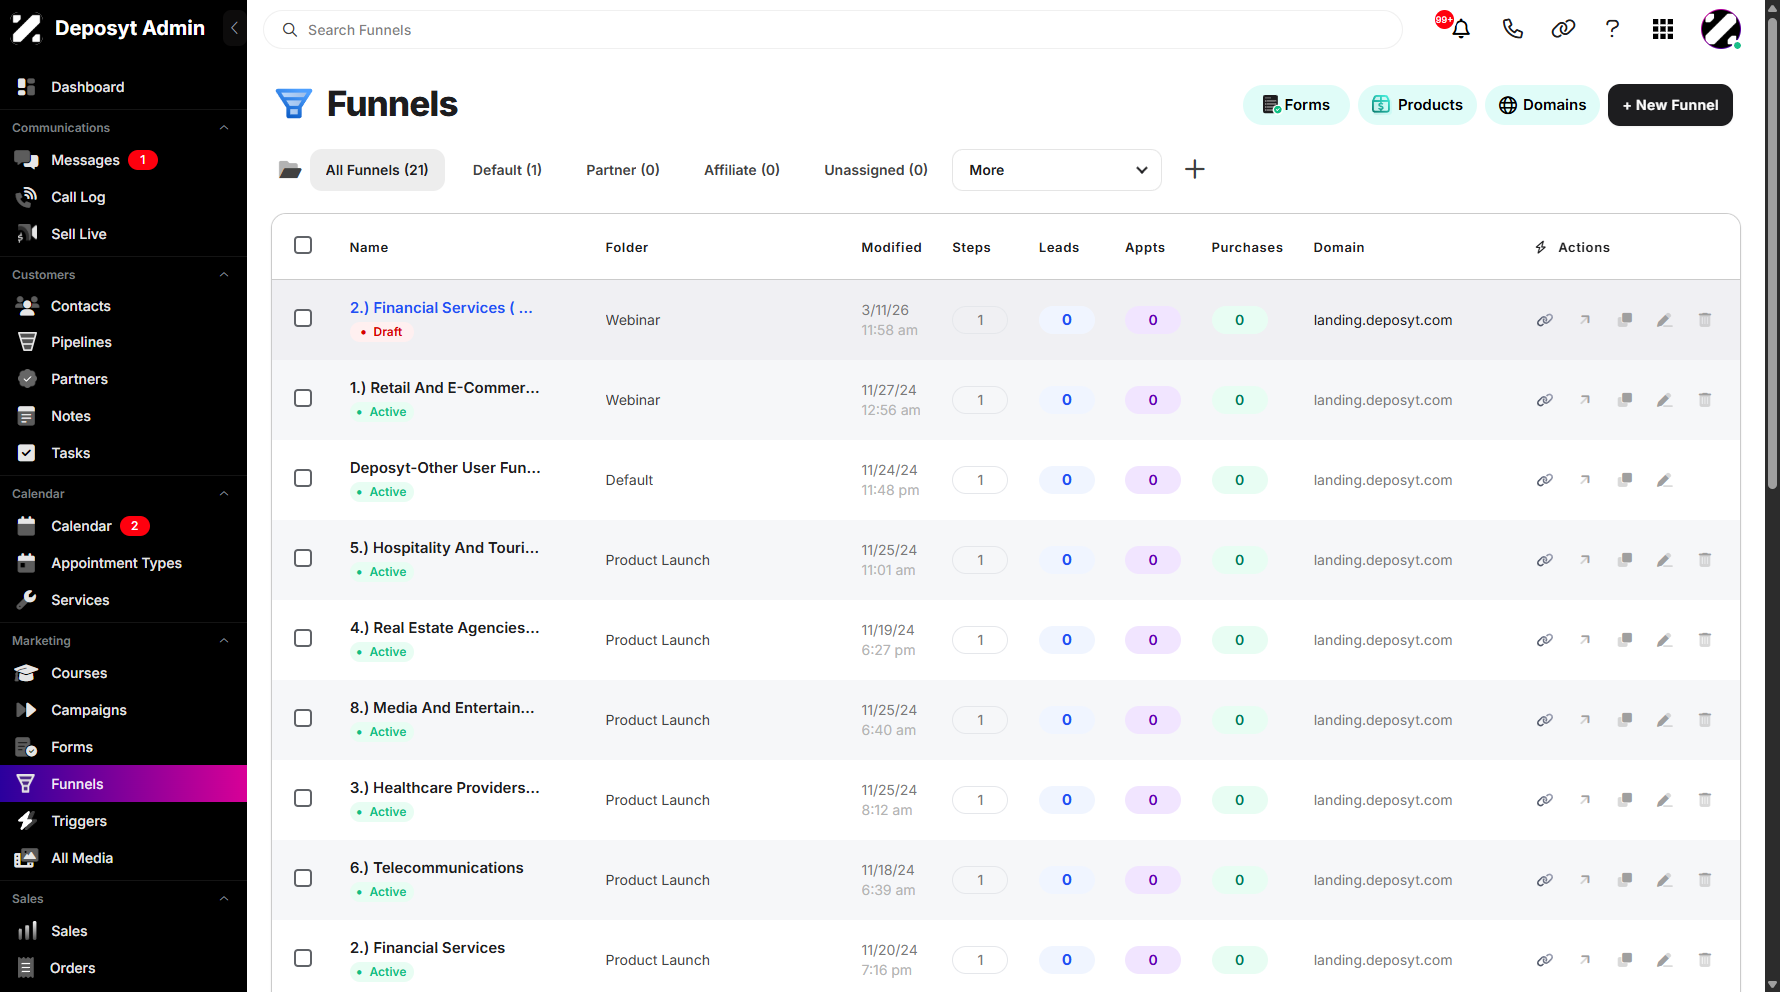The height and width of the screenshot is (992, 1780).
Task: Add a new folder tab with plus icon
Action: point(1194,169)
